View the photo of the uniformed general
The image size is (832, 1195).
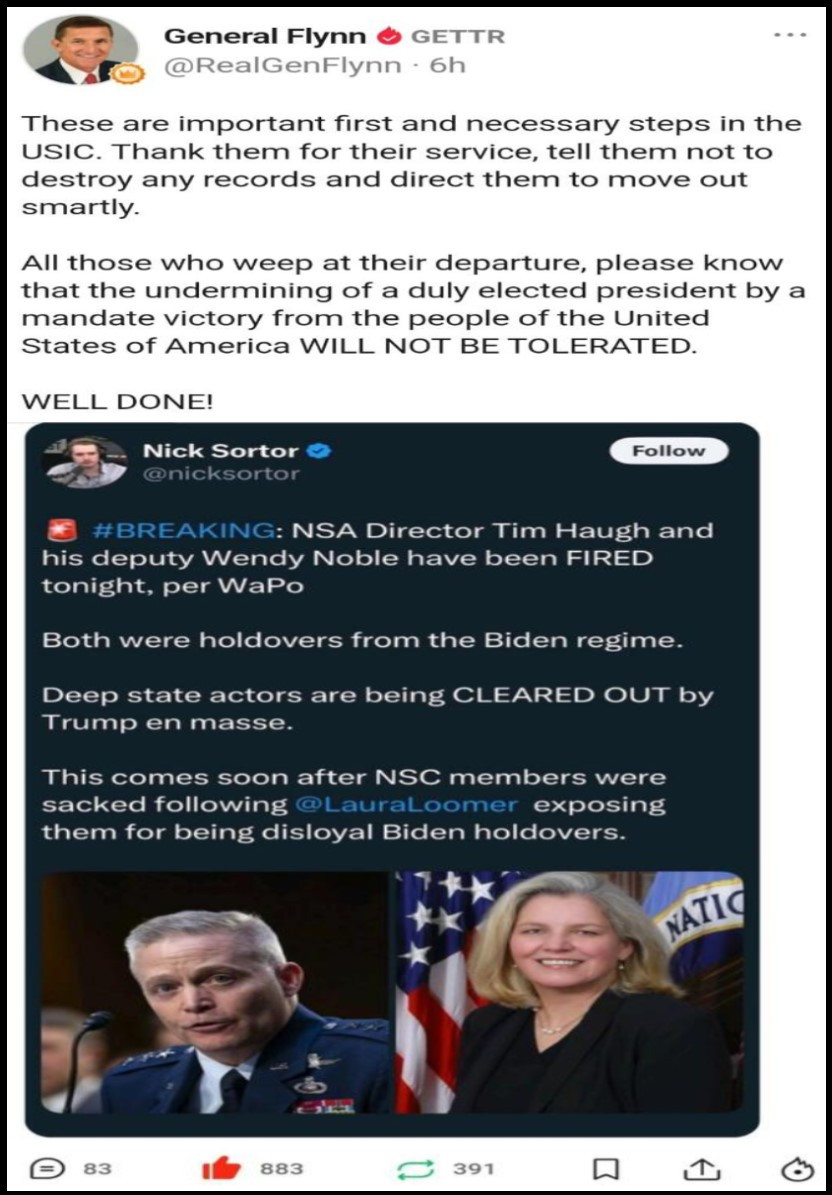click(215, 992)
